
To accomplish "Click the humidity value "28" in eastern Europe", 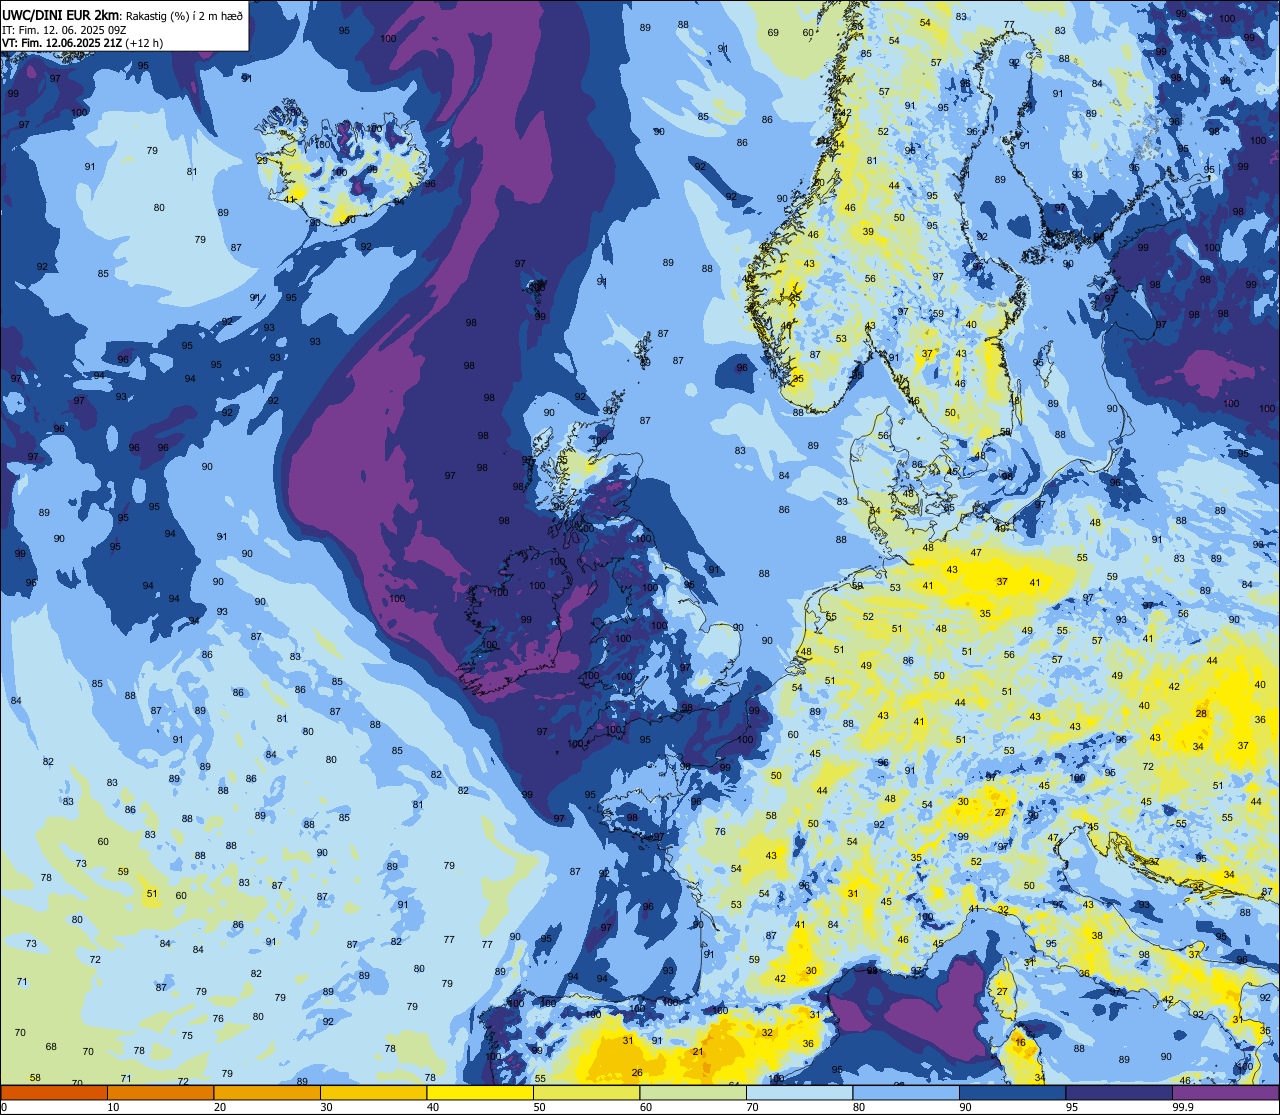I will click(1201, 713).
